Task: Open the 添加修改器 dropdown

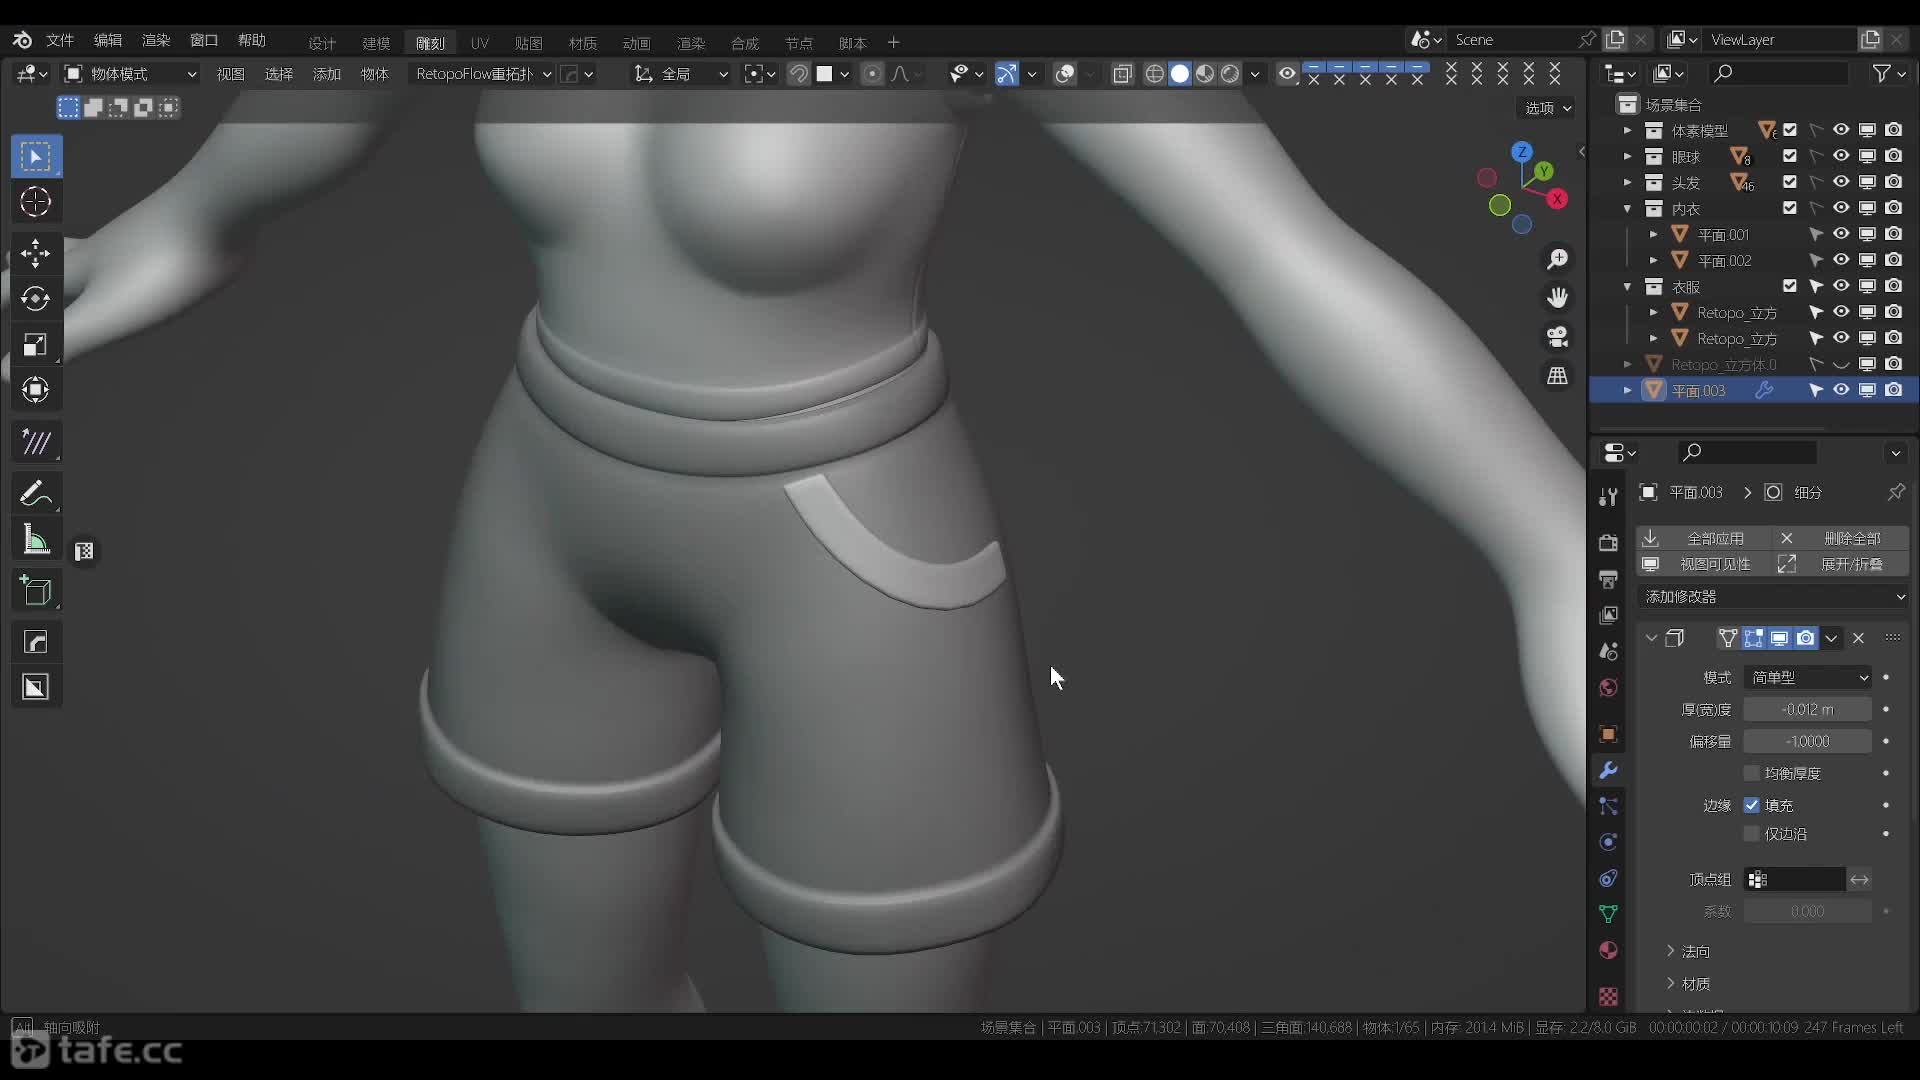Action: tap(1774, 596)
